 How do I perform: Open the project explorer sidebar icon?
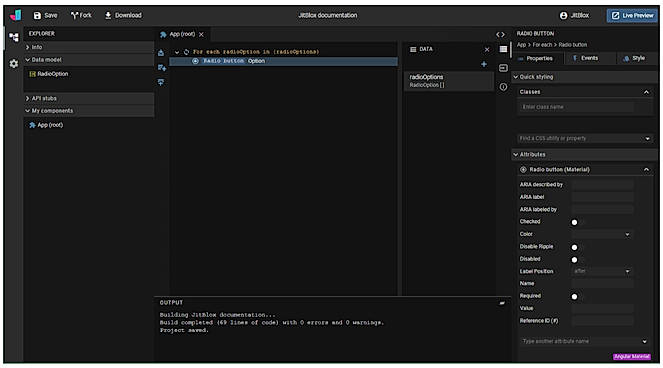[14, 37]
